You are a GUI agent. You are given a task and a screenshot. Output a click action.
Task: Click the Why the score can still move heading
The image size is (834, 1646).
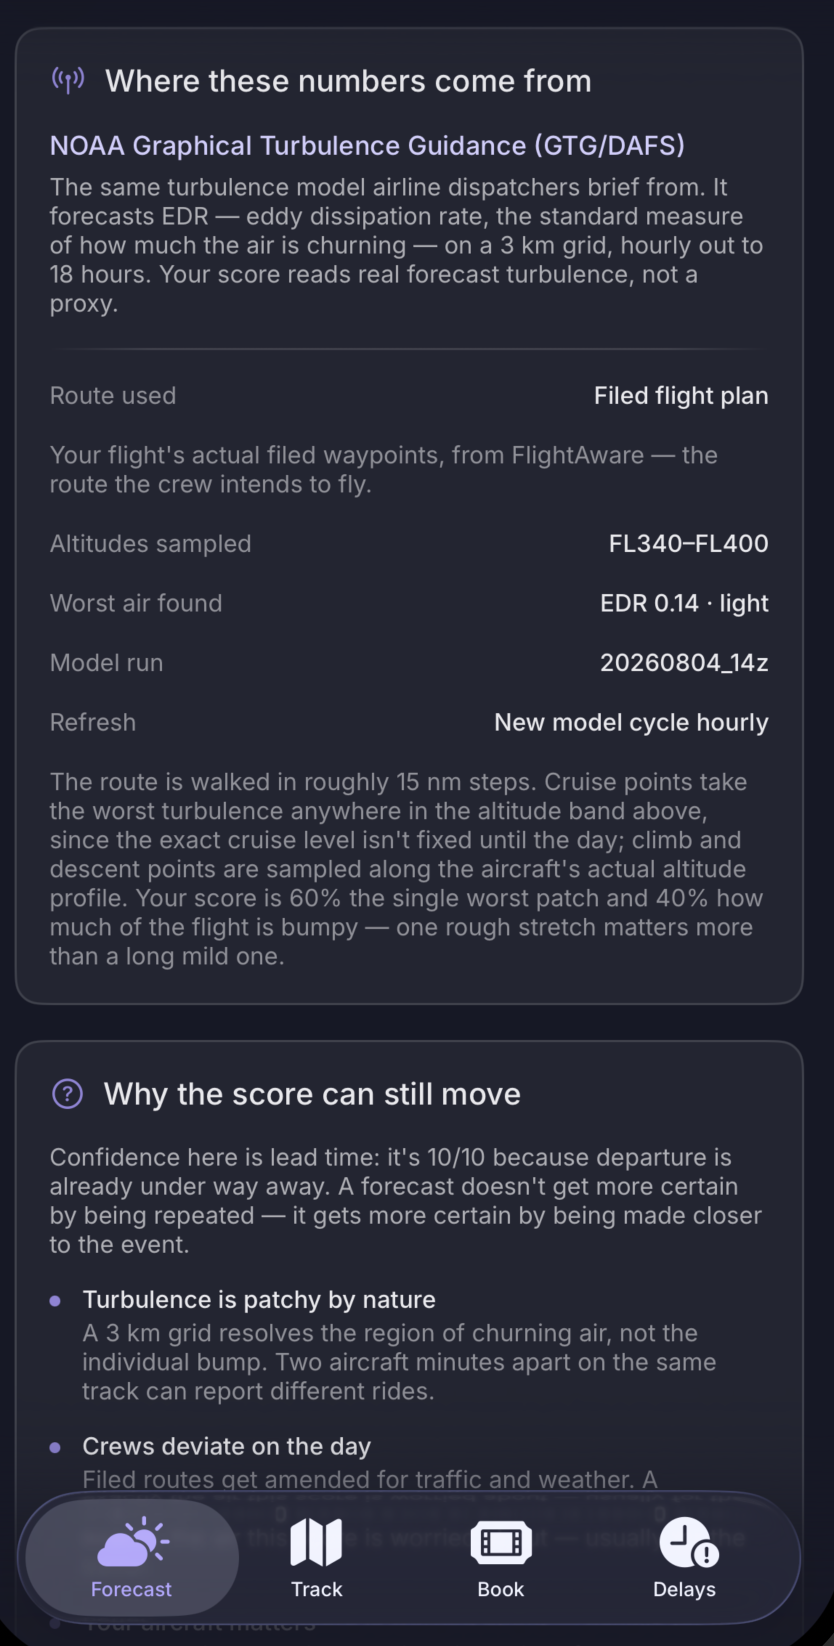point(312,1093)
